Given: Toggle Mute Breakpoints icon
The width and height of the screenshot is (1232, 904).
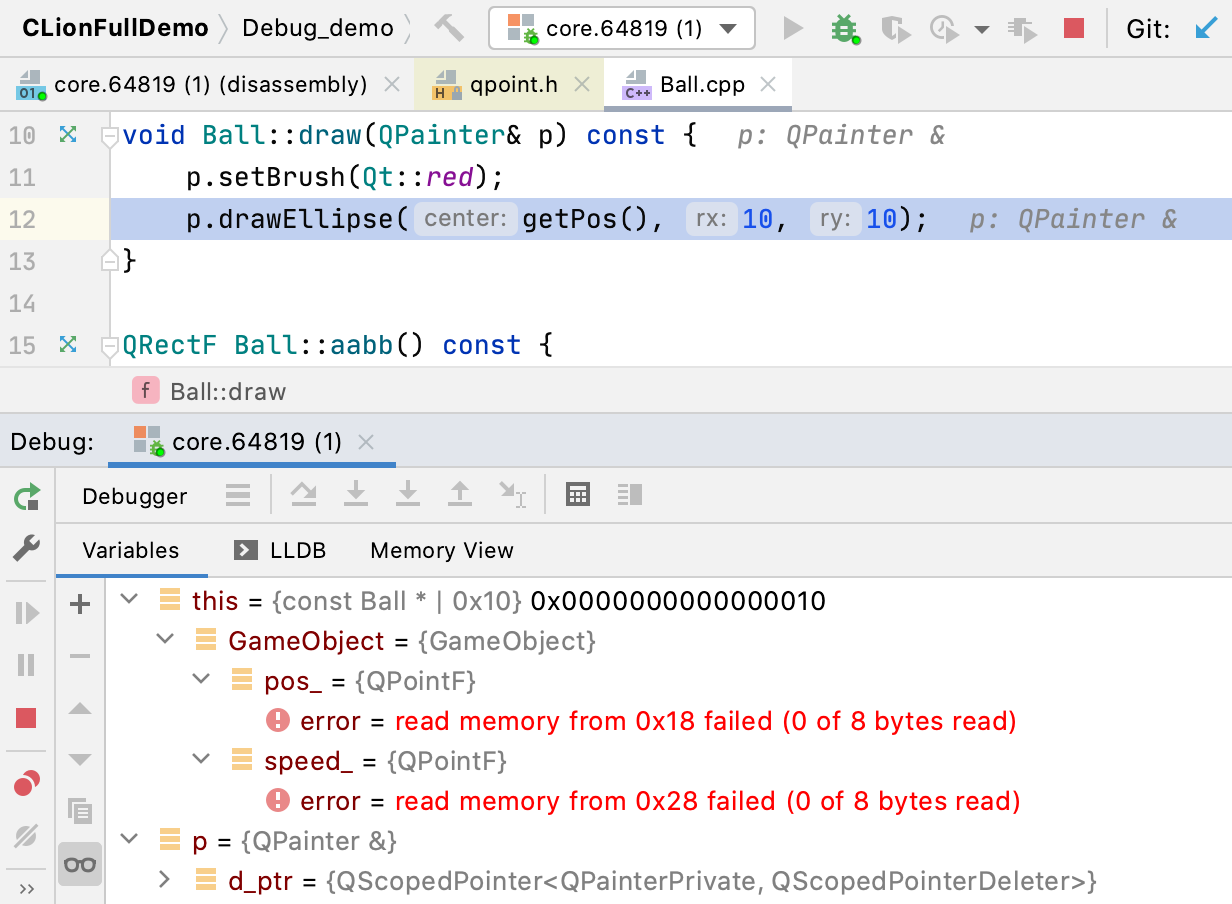Looking at the screenshot, I should (x=27, y=835).
